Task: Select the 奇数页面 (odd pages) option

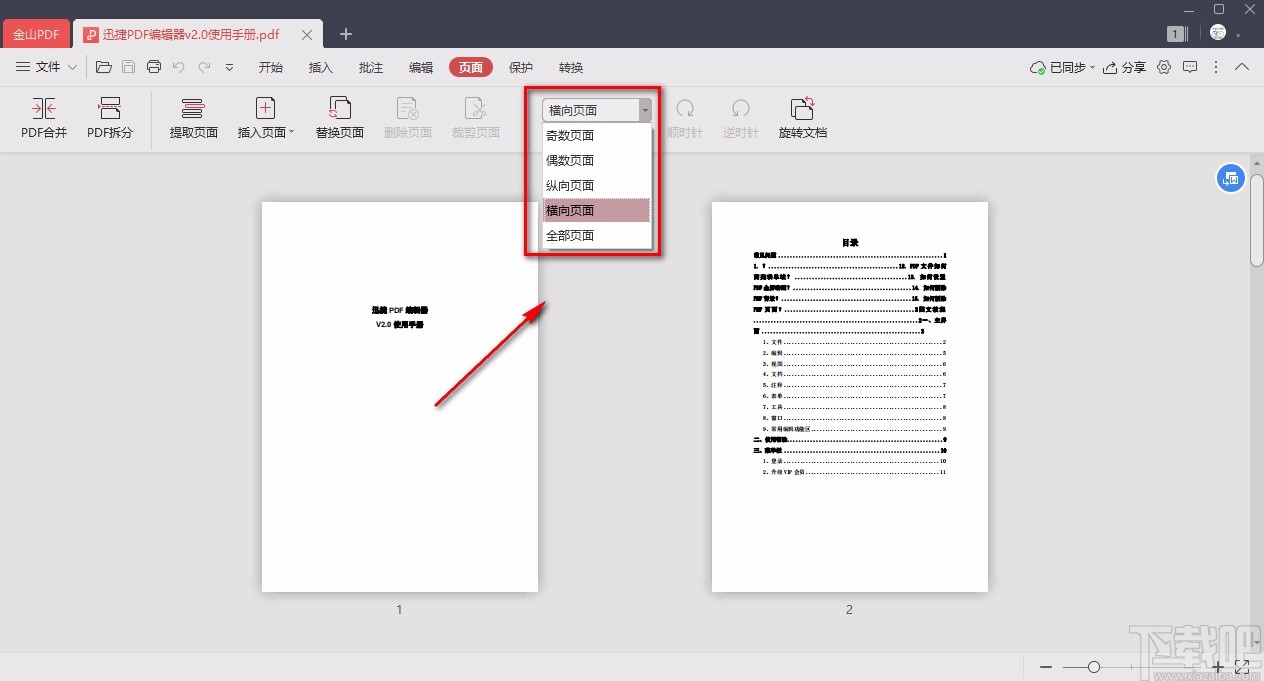Action: click(x=570, y=135)
